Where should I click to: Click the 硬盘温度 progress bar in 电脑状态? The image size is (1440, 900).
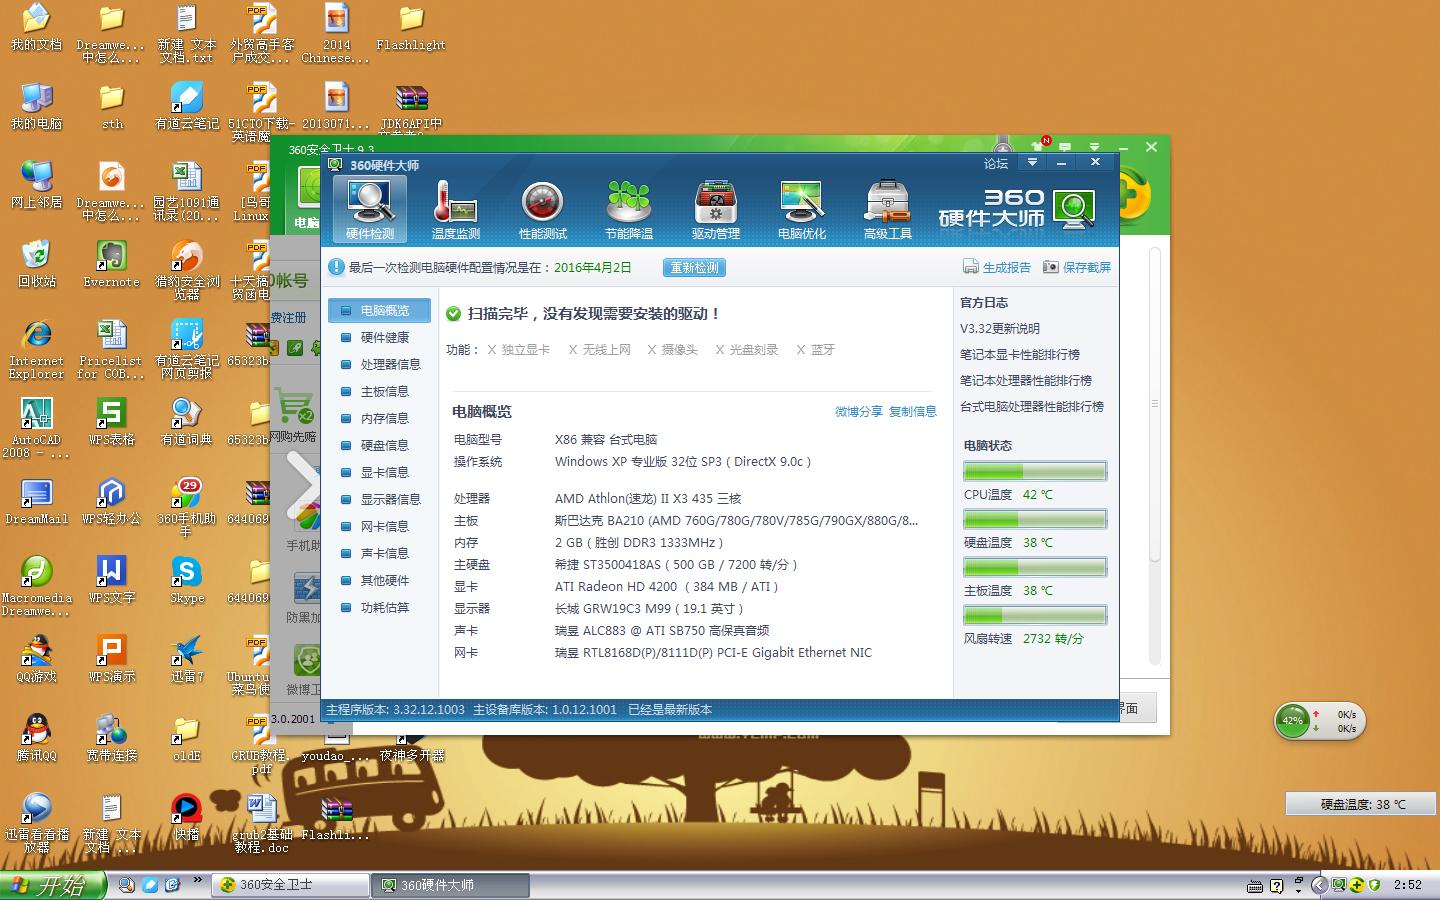1035,519
